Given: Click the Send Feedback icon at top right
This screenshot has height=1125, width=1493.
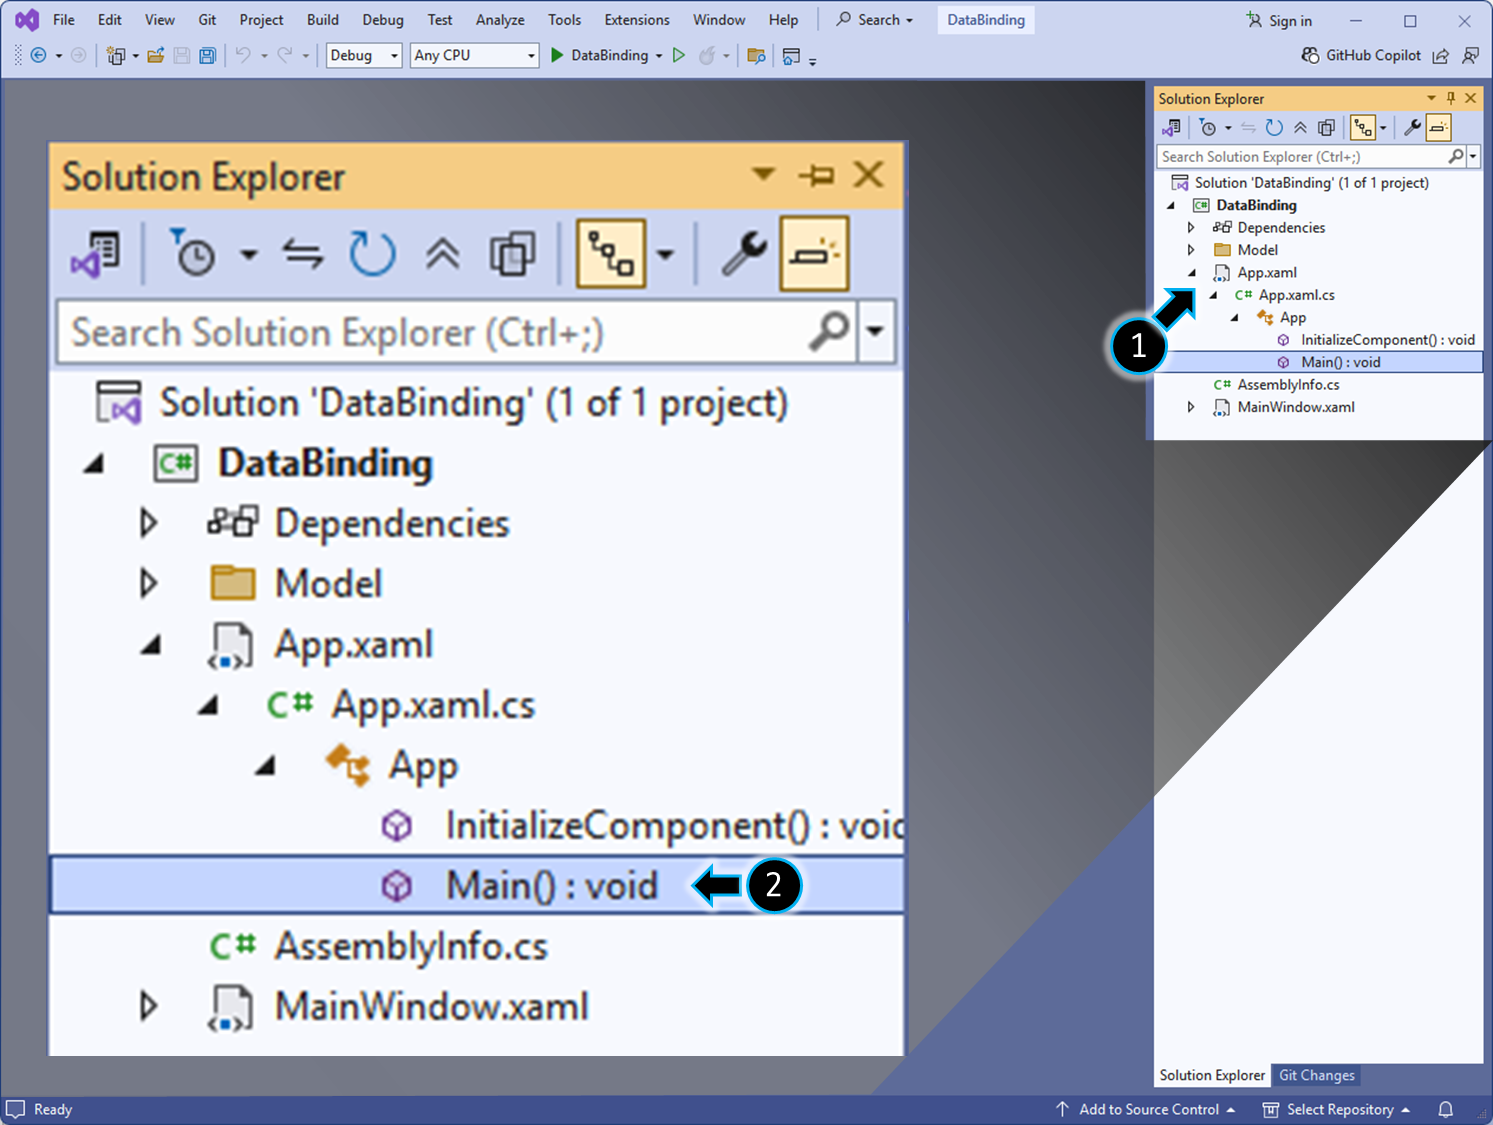Looking at the screenshot, I should pos(1470,56).
